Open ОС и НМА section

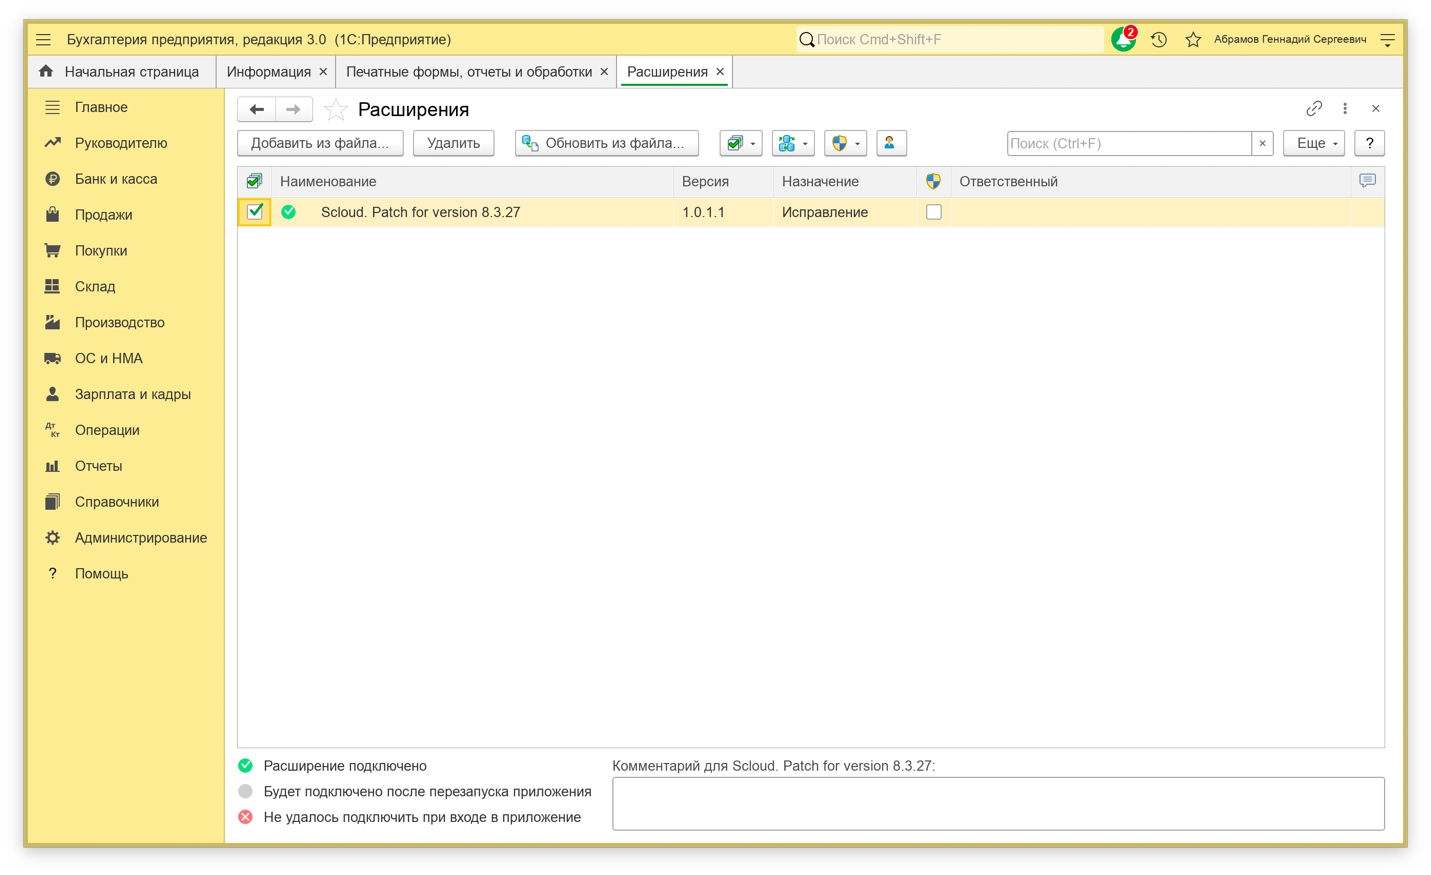[109, 359]
